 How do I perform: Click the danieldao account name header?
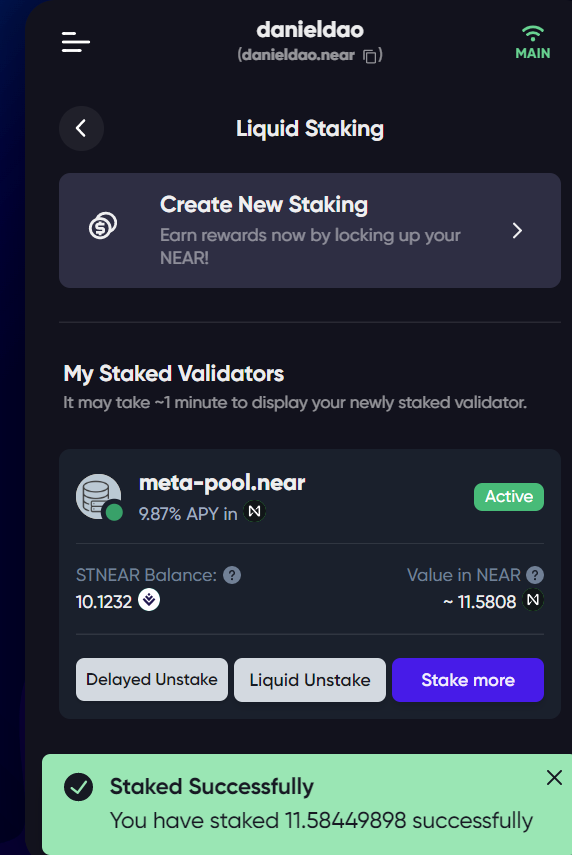pyautogui.click(x=310, y=30)
